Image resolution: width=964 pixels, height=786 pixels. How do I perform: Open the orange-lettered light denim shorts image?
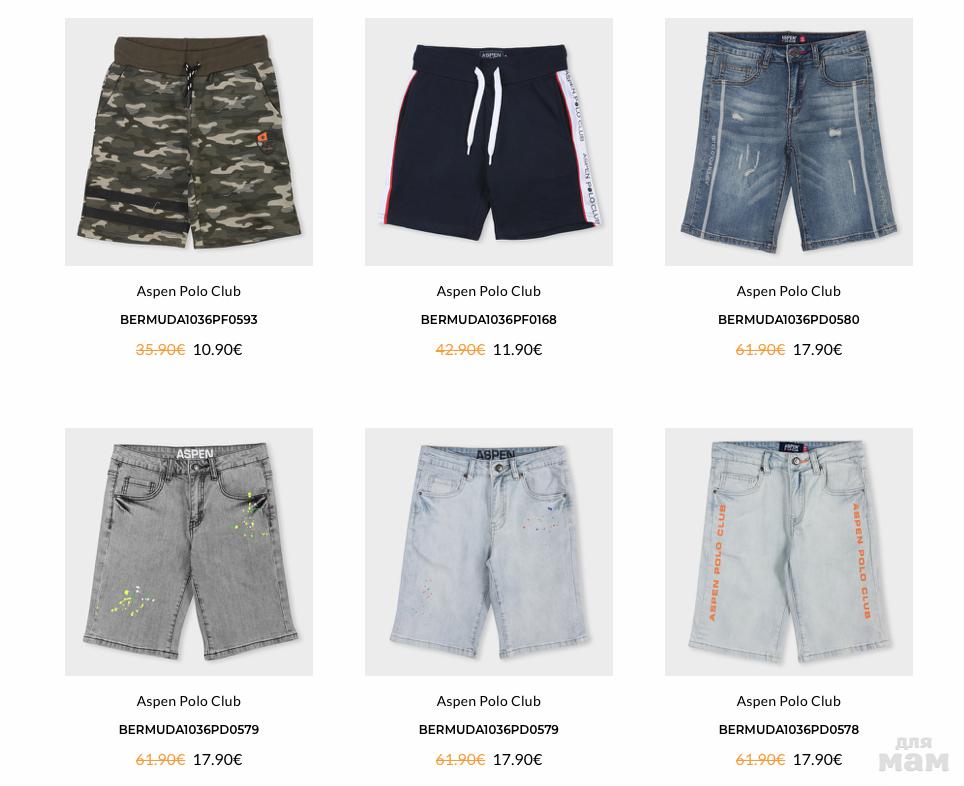coord(789,552)
